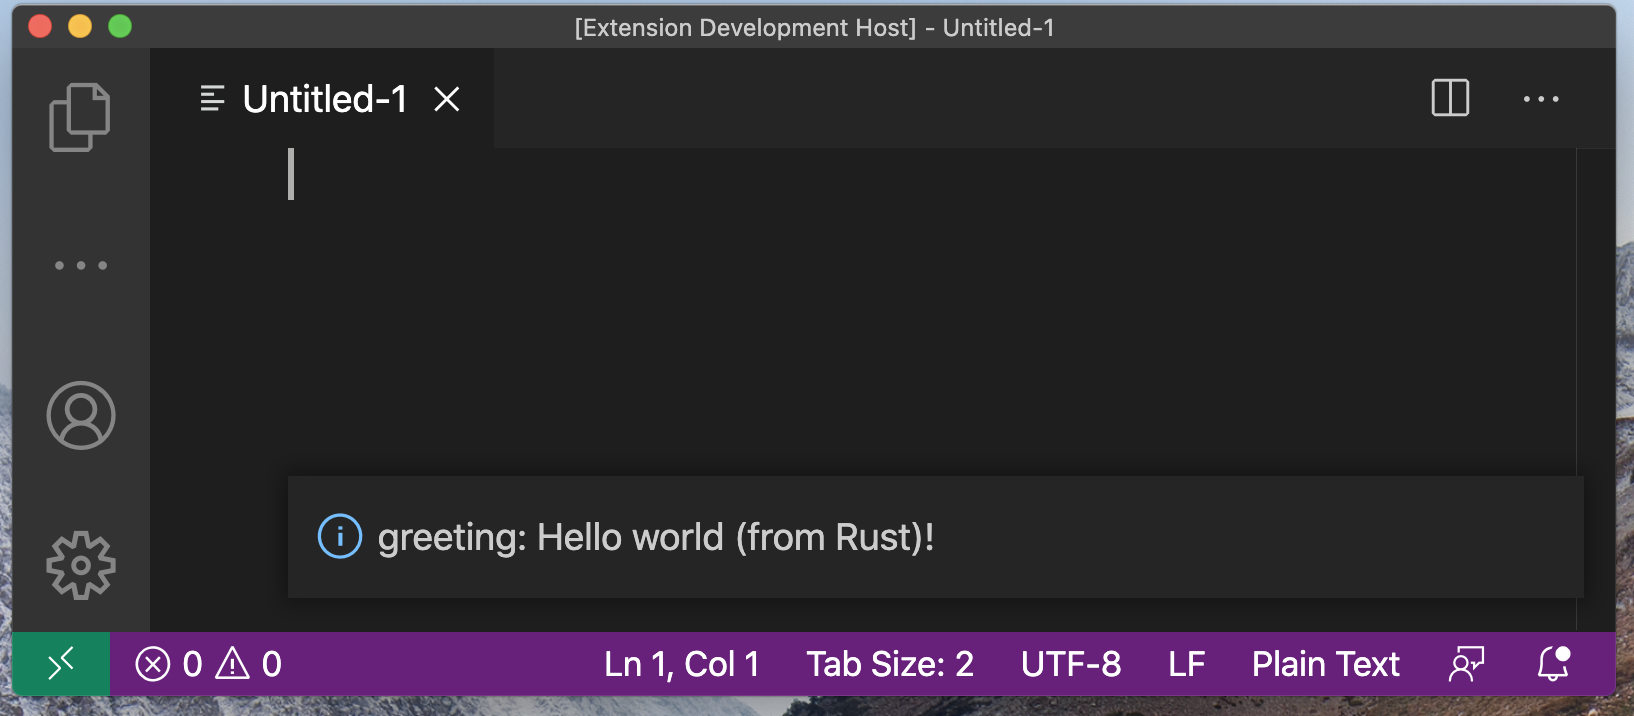This screenshot has width=1634, height=716.
Task: Click Ln 1, Col 1 to go to line
Action: pos(681,664)
